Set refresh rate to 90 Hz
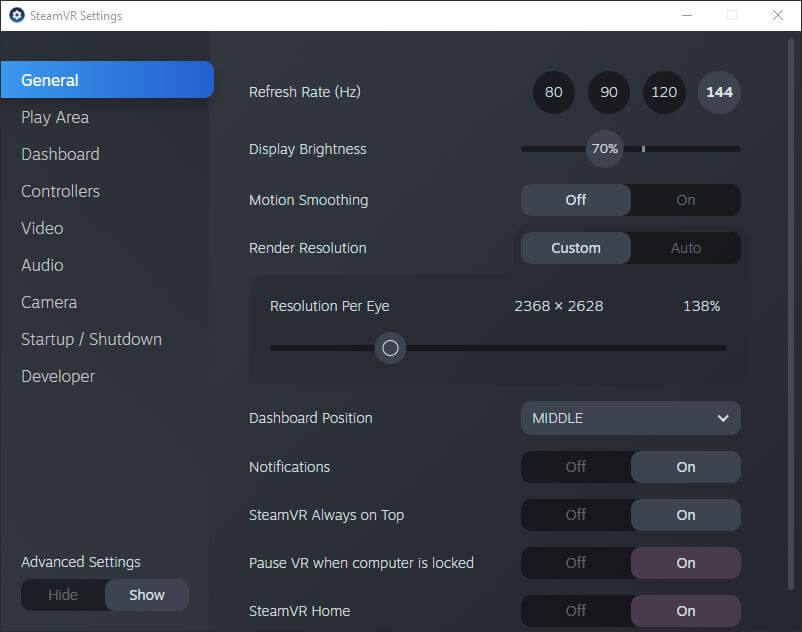This screenshot has width=802, height=632. pyautogui.click(x=609, y=92)
